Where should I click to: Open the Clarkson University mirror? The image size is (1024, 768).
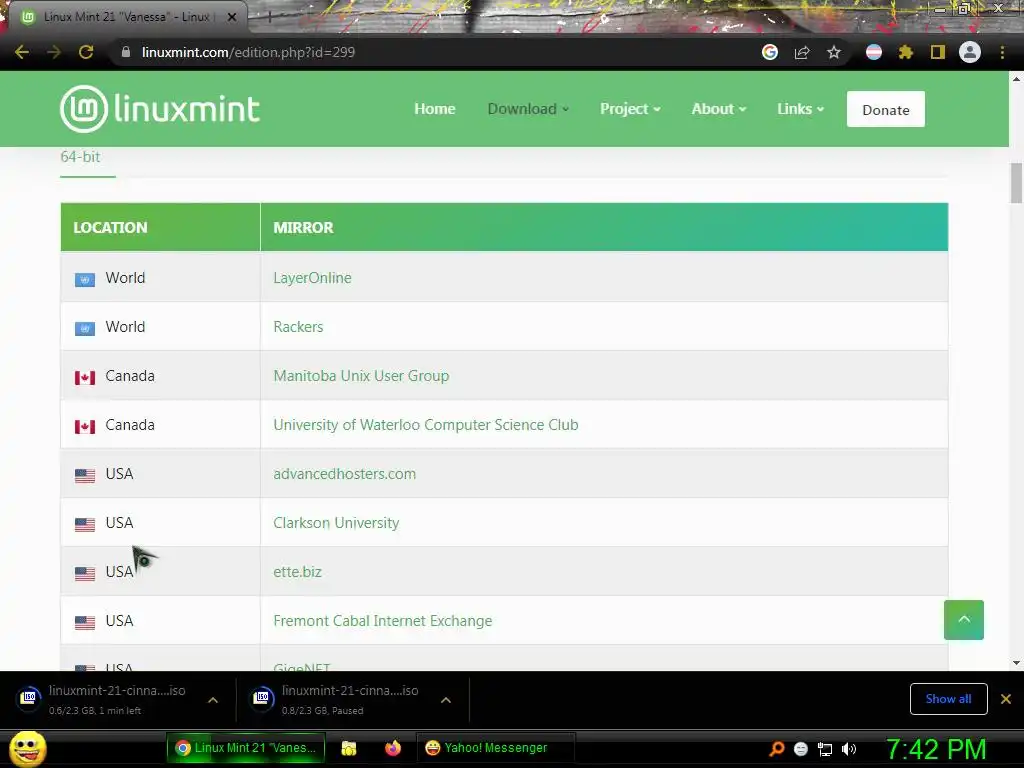point(336,523)
